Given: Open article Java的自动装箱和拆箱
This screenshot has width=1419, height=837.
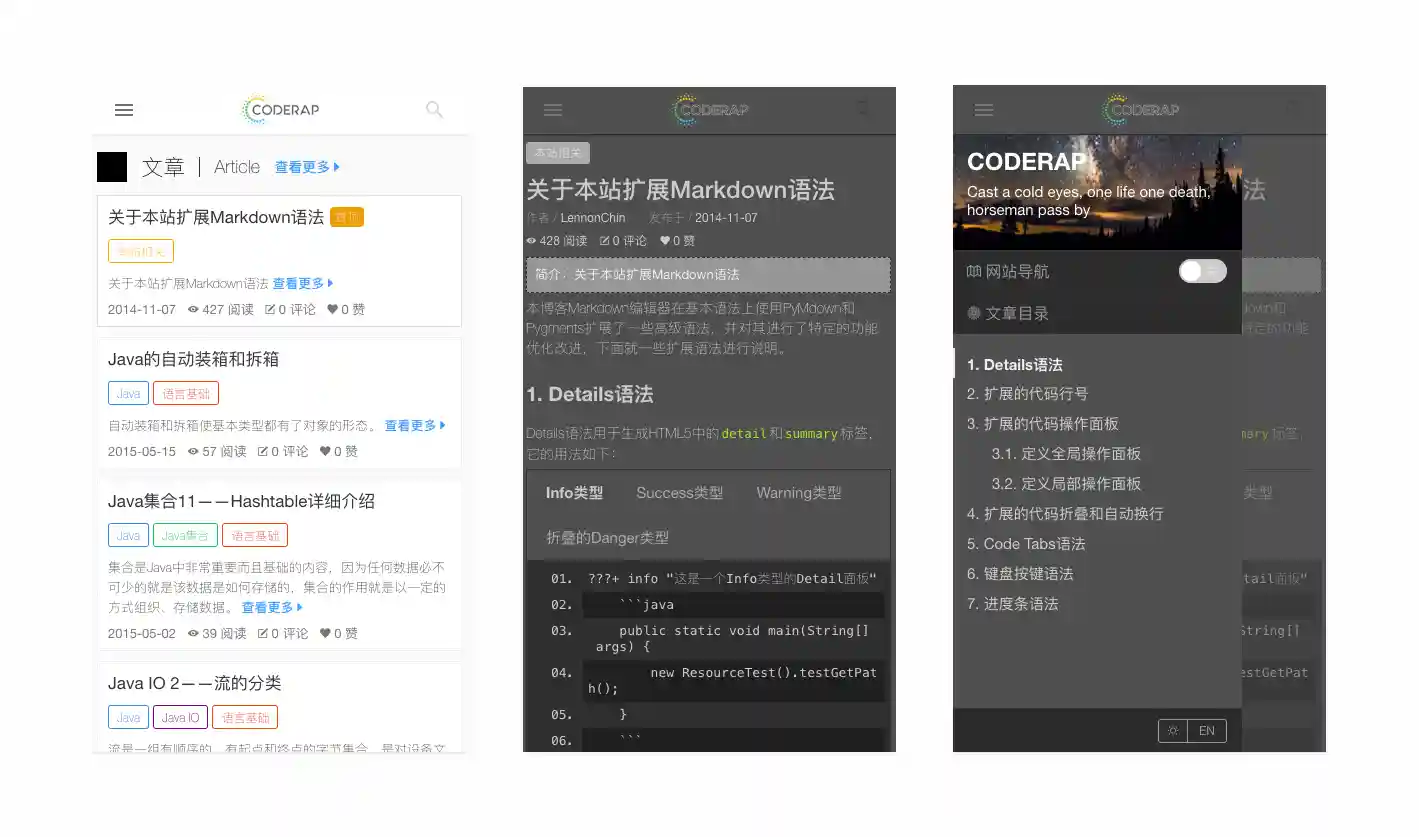Looking at the screenshot, I should [x=193, y=359].
